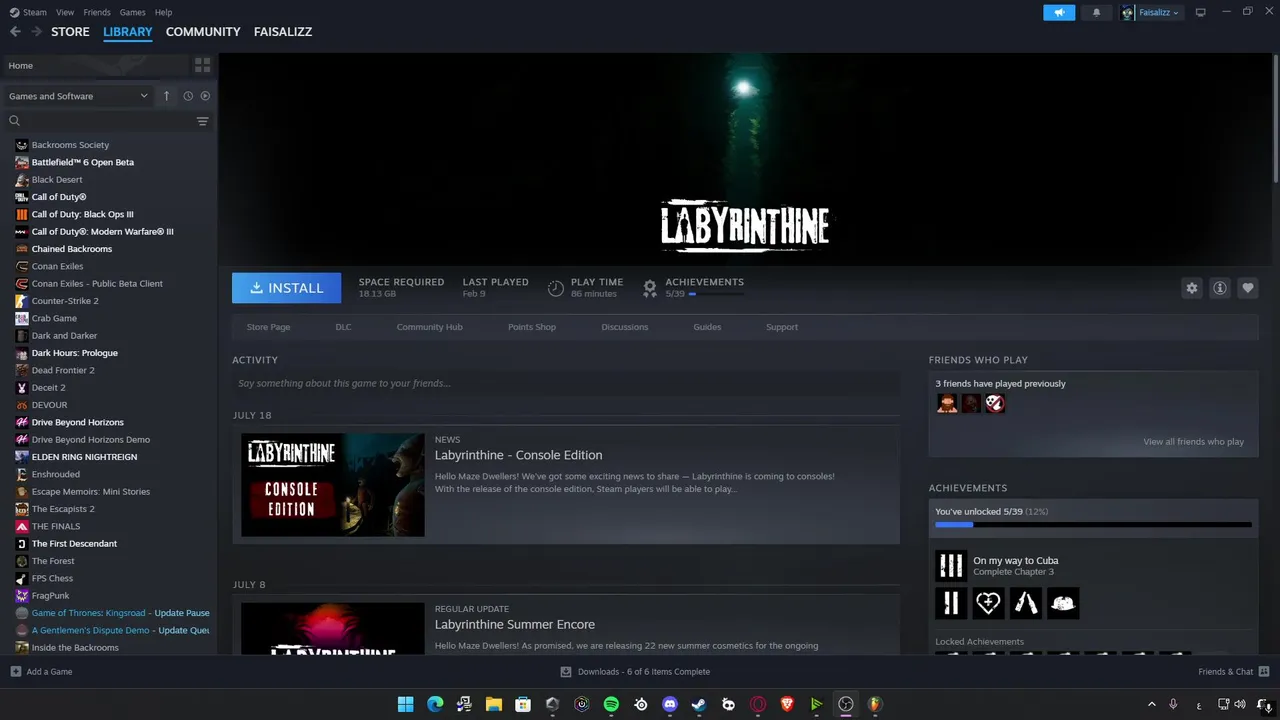This screenshot has height=720, width=1280.
Task: Go to the COMMUNITY tab
Action: click(203, 32)
